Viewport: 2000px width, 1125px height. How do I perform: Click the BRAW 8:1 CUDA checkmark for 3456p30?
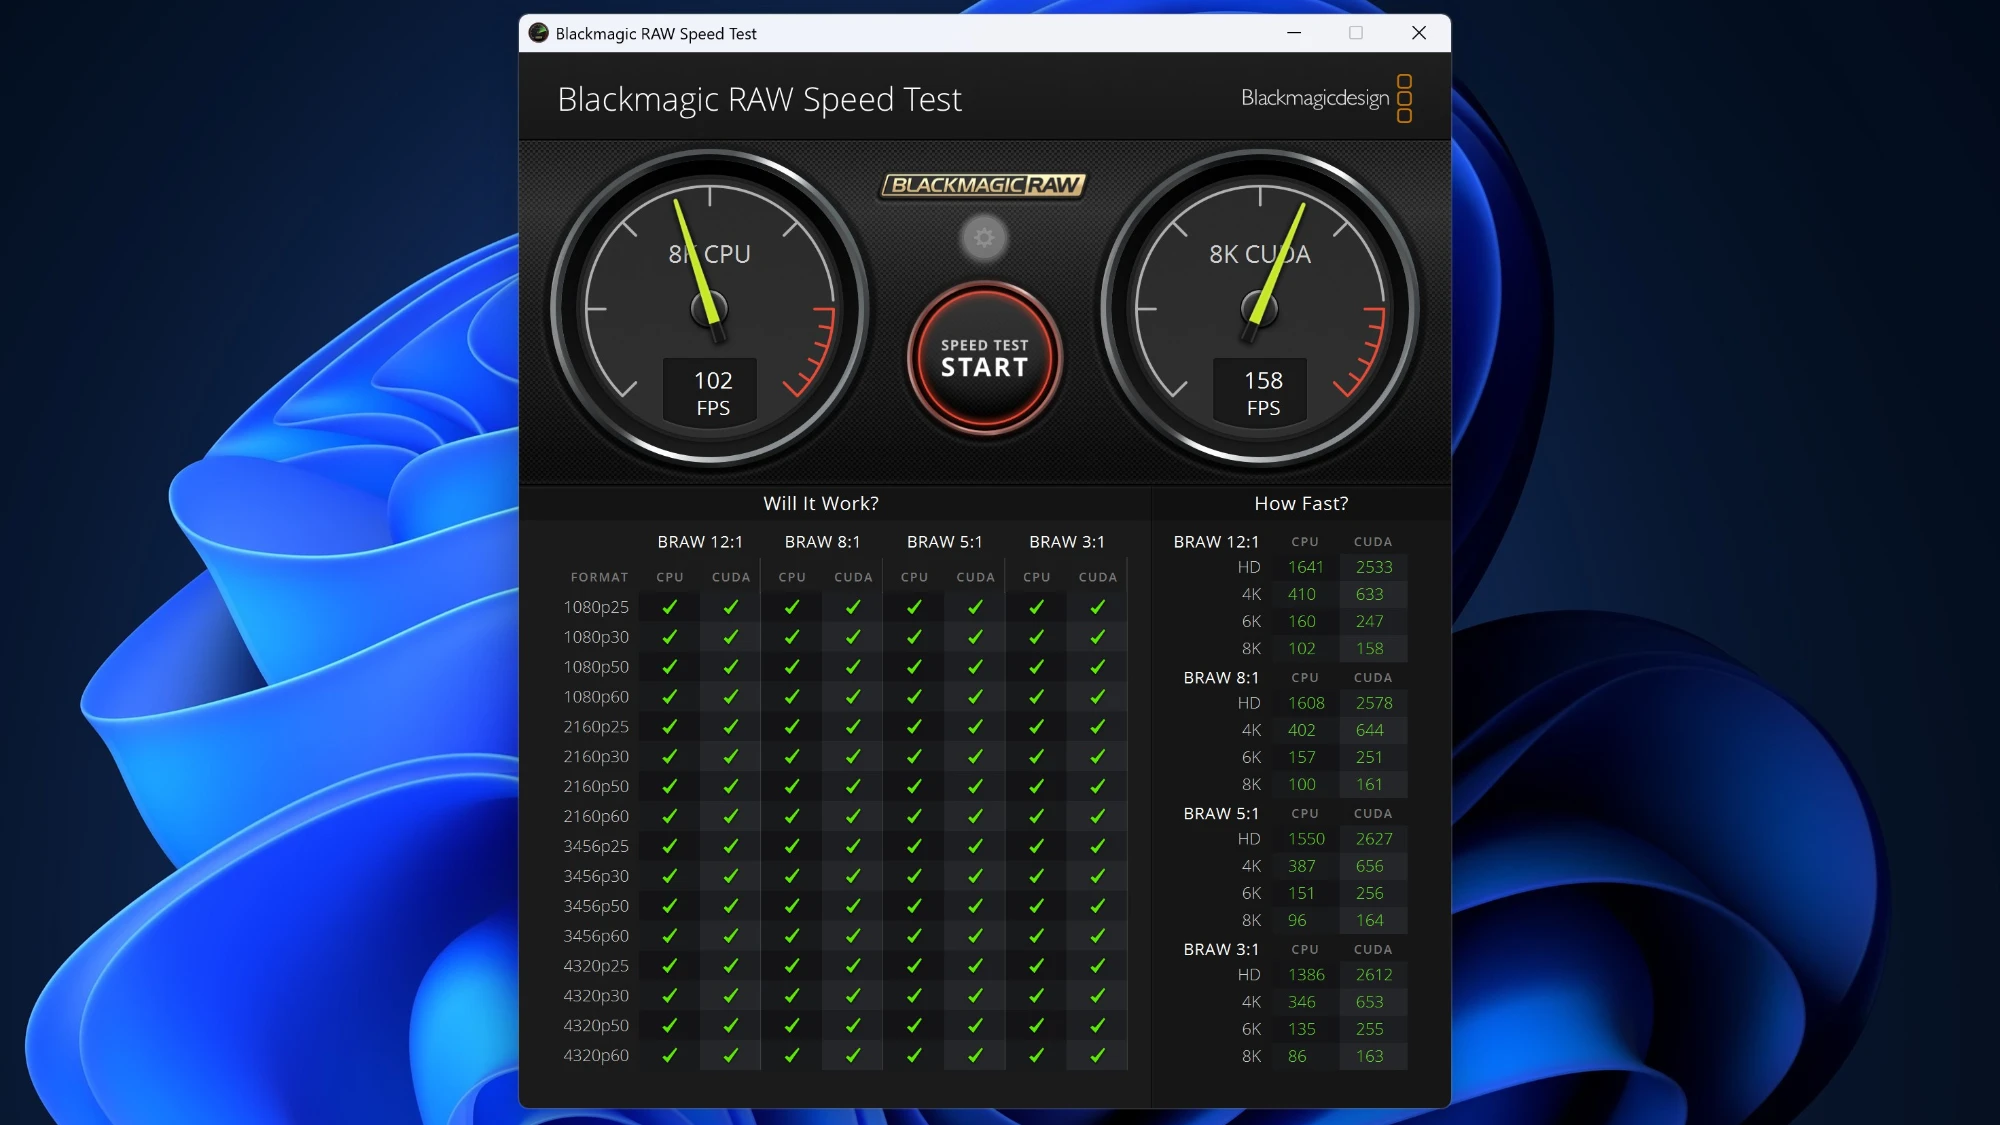[853, 876]
